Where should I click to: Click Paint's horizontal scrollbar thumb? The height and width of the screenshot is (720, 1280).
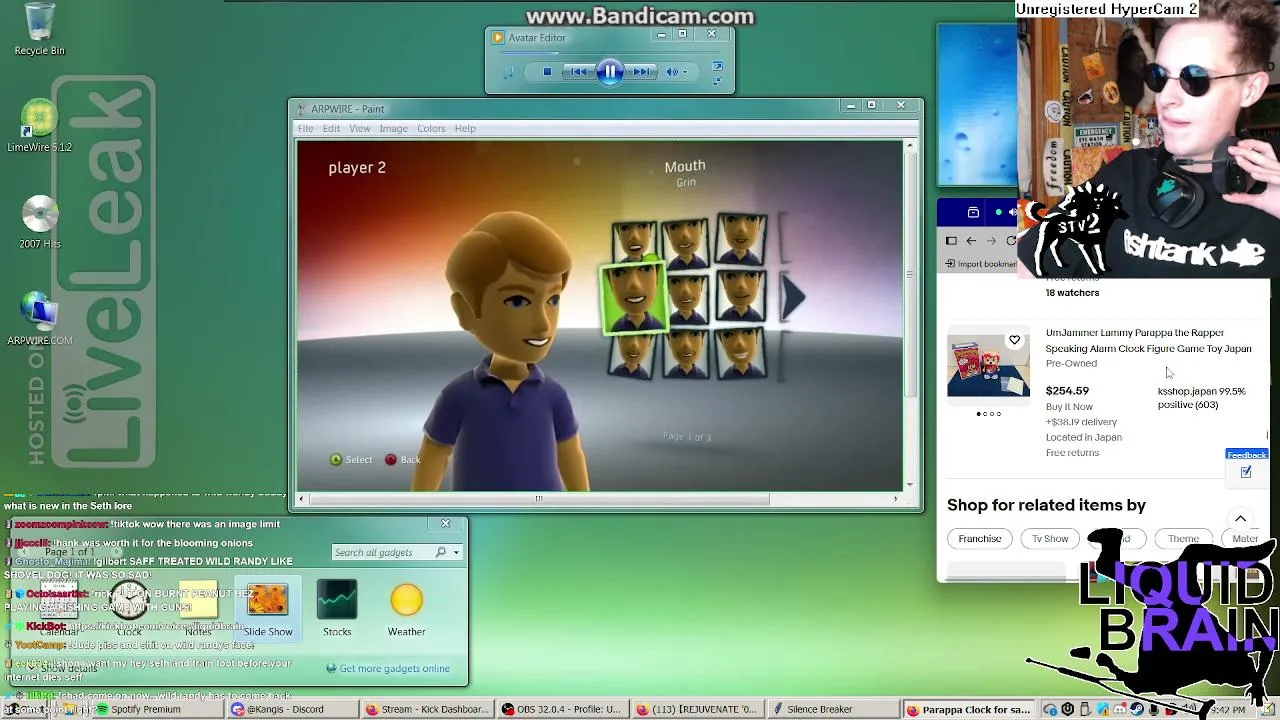tap(539, 498)
